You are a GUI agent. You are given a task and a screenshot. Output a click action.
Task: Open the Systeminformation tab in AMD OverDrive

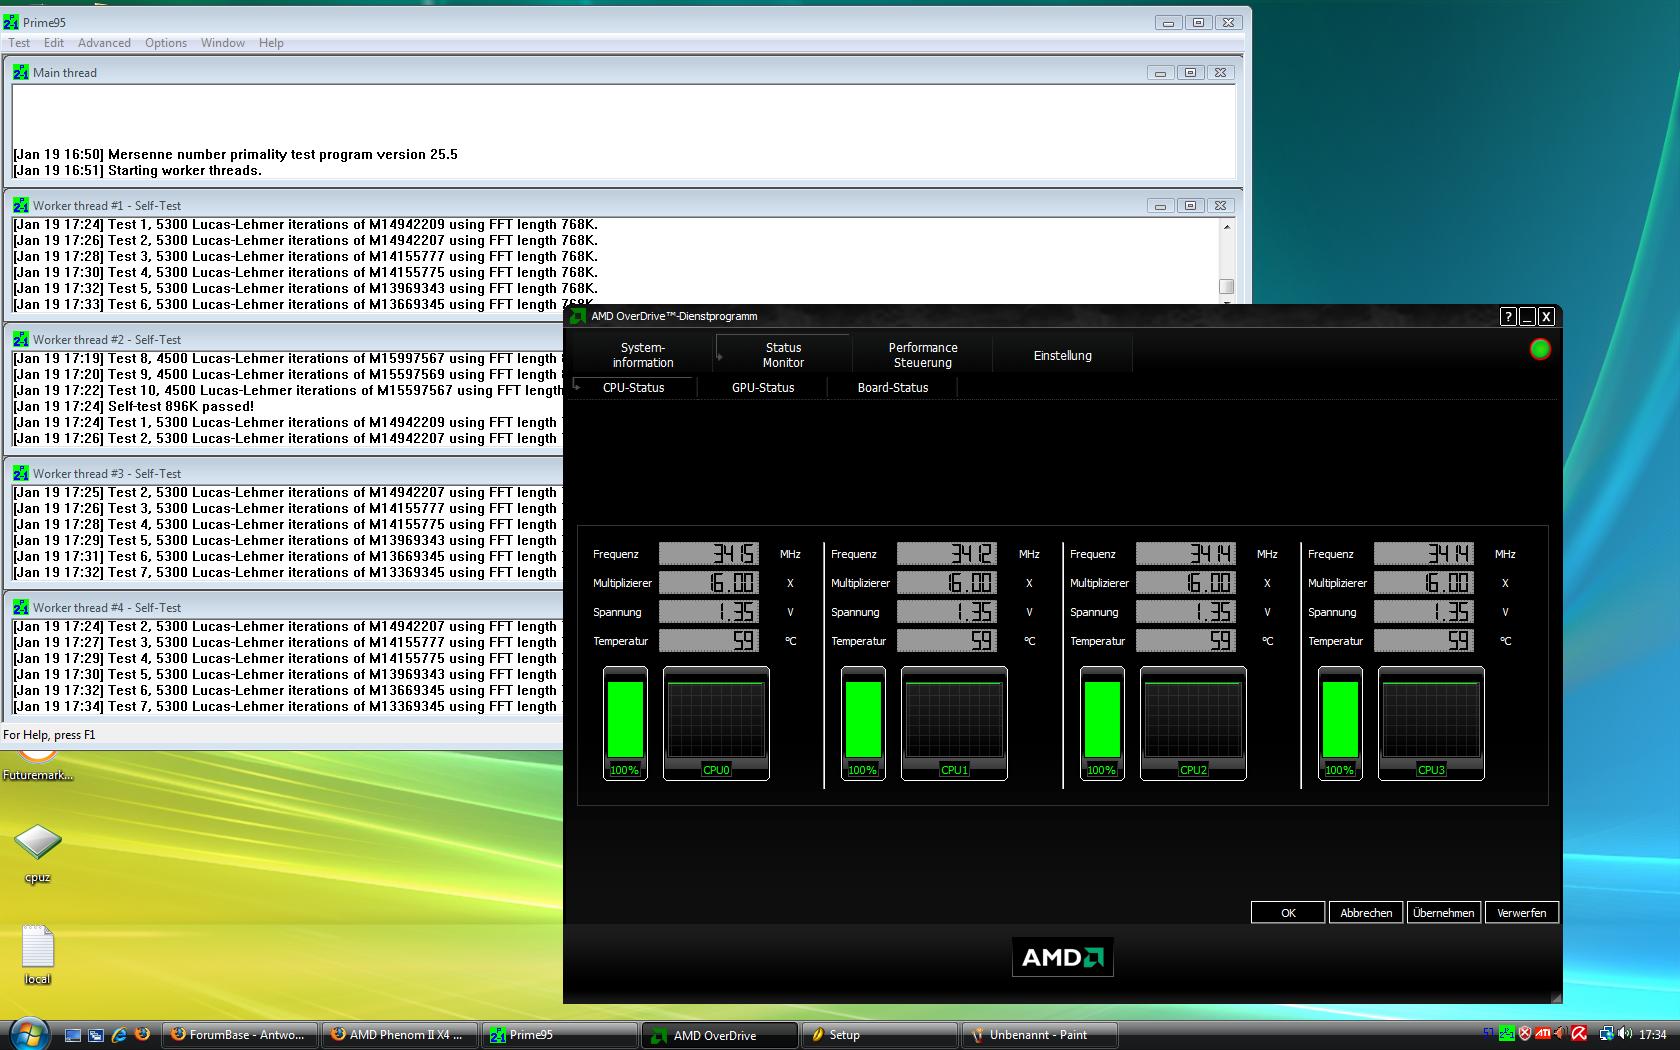click(643, 355)
